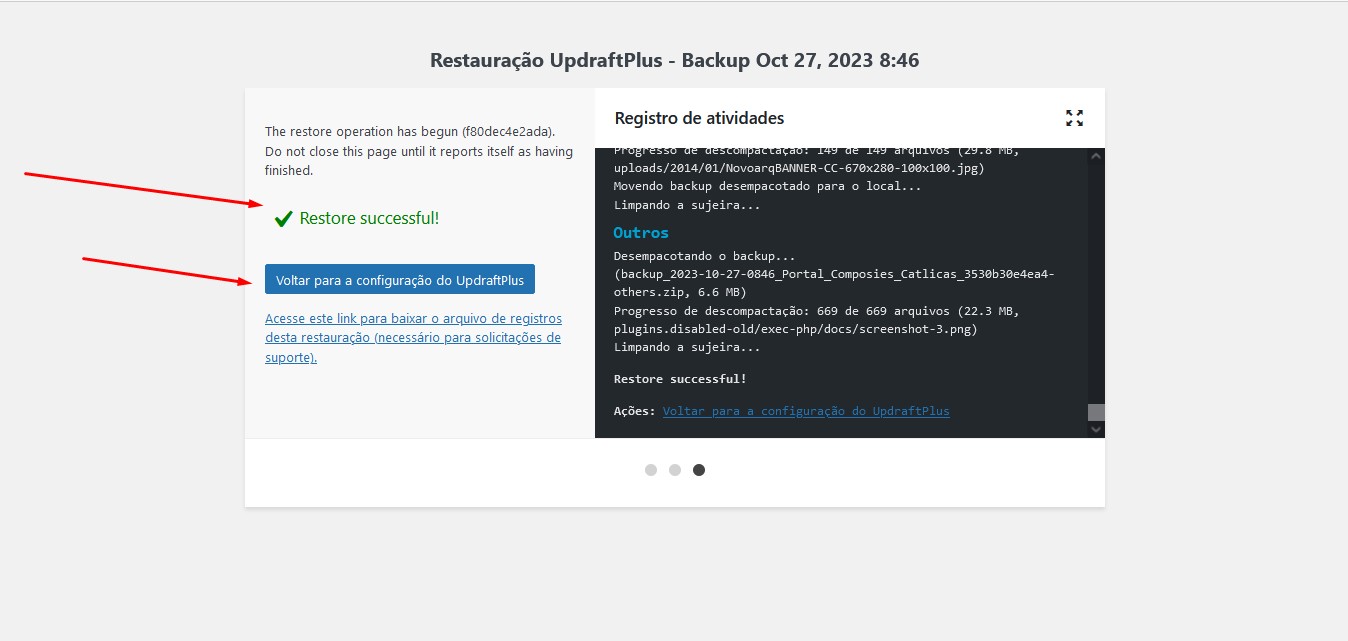Expand activity log to fullscreen

[x=1074, y=118]
